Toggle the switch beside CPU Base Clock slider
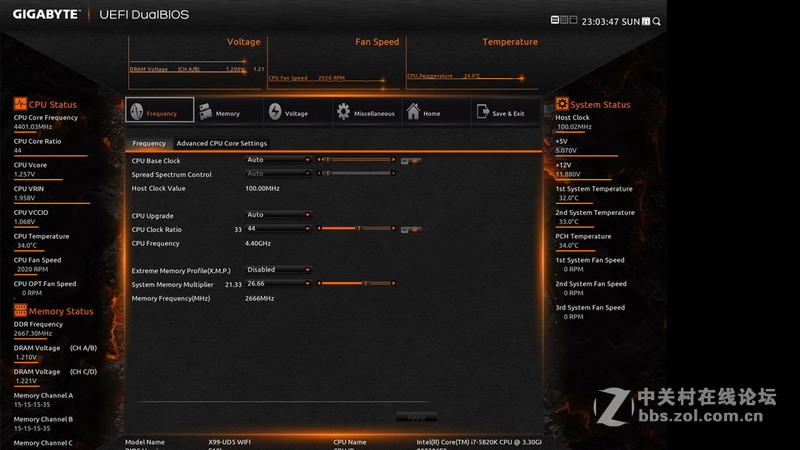 (411, 161)
